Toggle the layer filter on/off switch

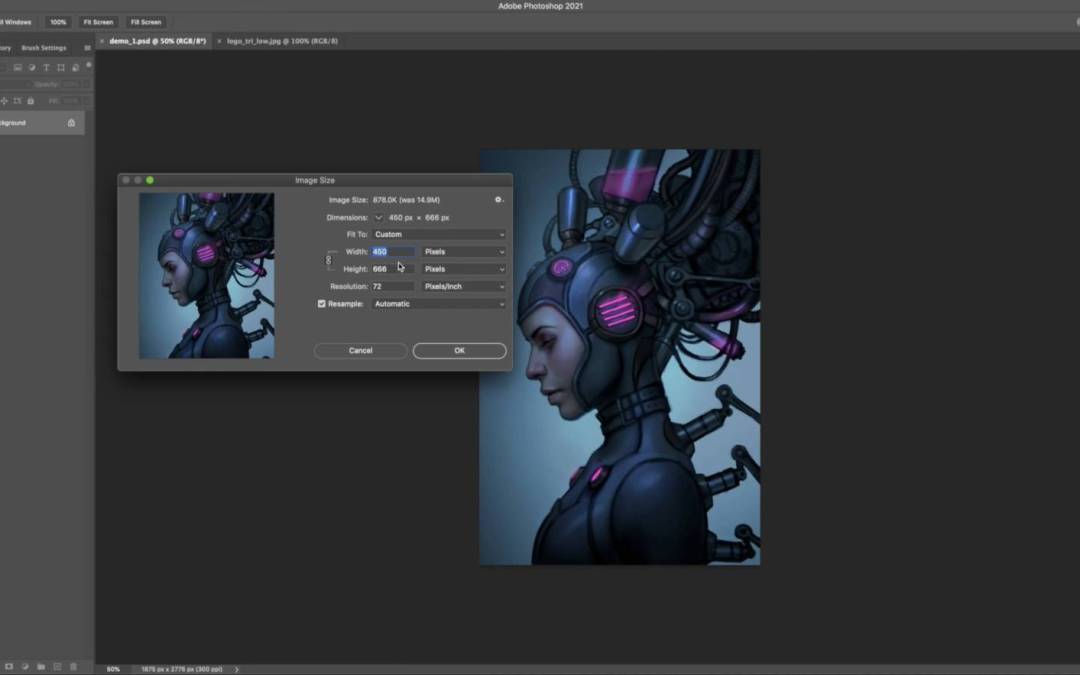click(88, 65)
